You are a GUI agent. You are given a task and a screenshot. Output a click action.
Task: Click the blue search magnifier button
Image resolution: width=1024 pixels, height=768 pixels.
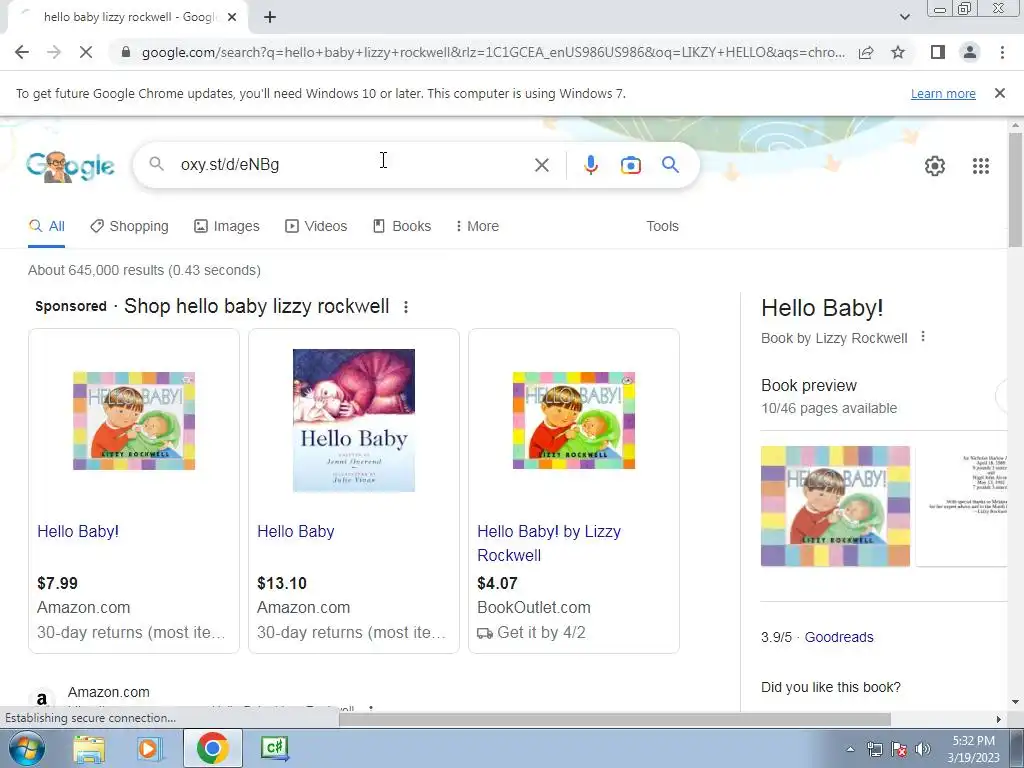[x=670, y=165]
